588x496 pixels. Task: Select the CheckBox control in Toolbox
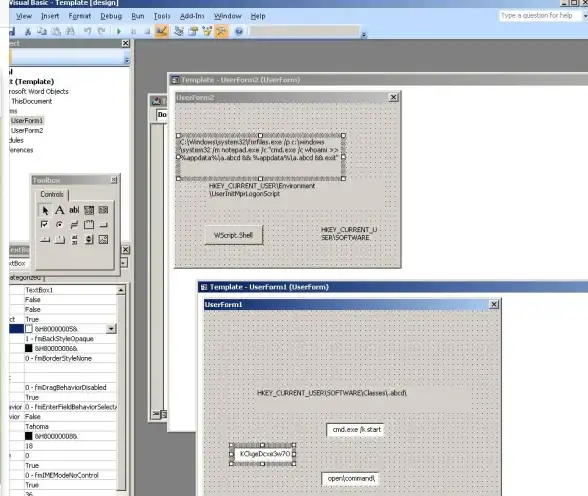click(x=44, y=225)
